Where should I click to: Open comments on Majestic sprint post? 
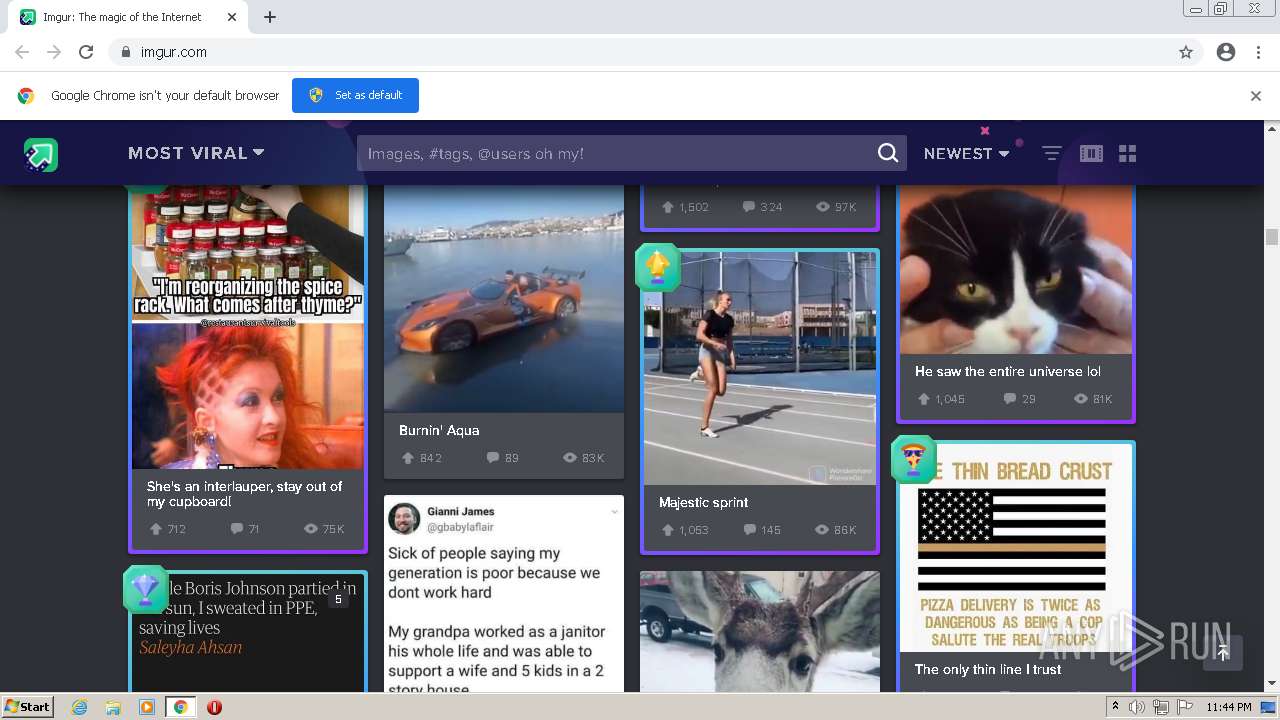coord(750,530)
